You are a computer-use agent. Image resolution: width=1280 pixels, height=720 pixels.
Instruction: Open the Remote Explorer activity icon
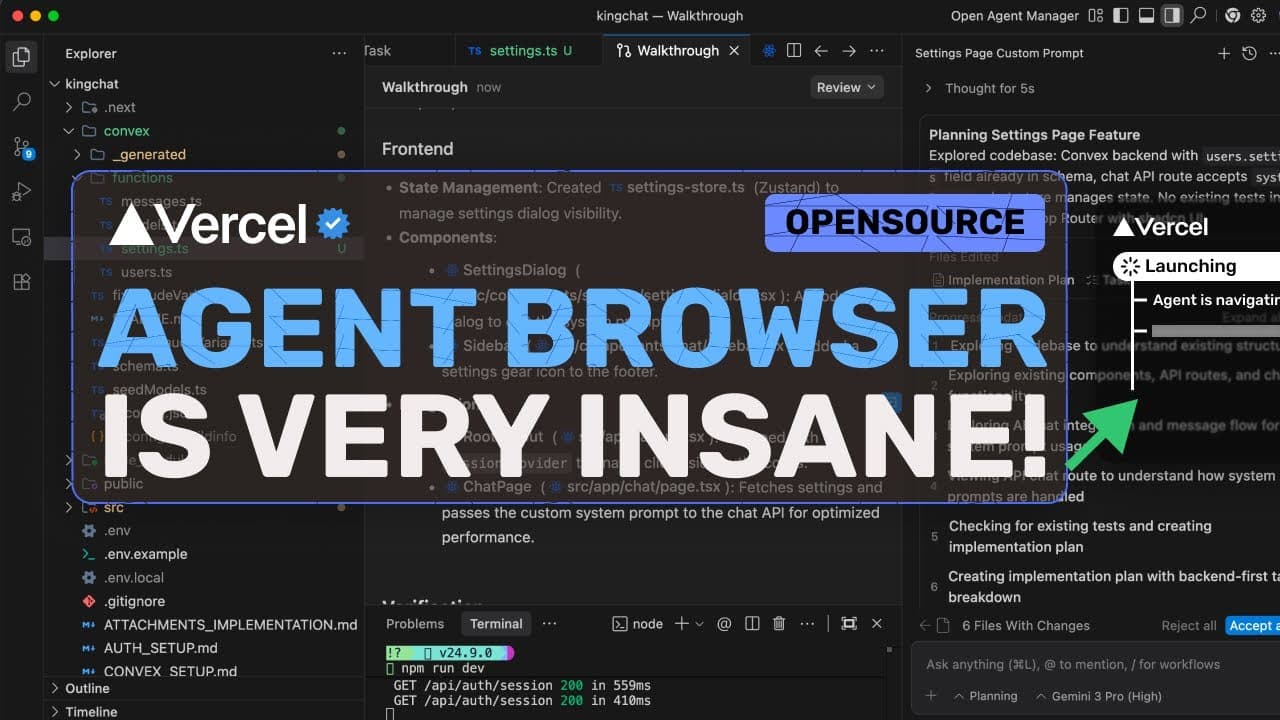coord(21,237)
